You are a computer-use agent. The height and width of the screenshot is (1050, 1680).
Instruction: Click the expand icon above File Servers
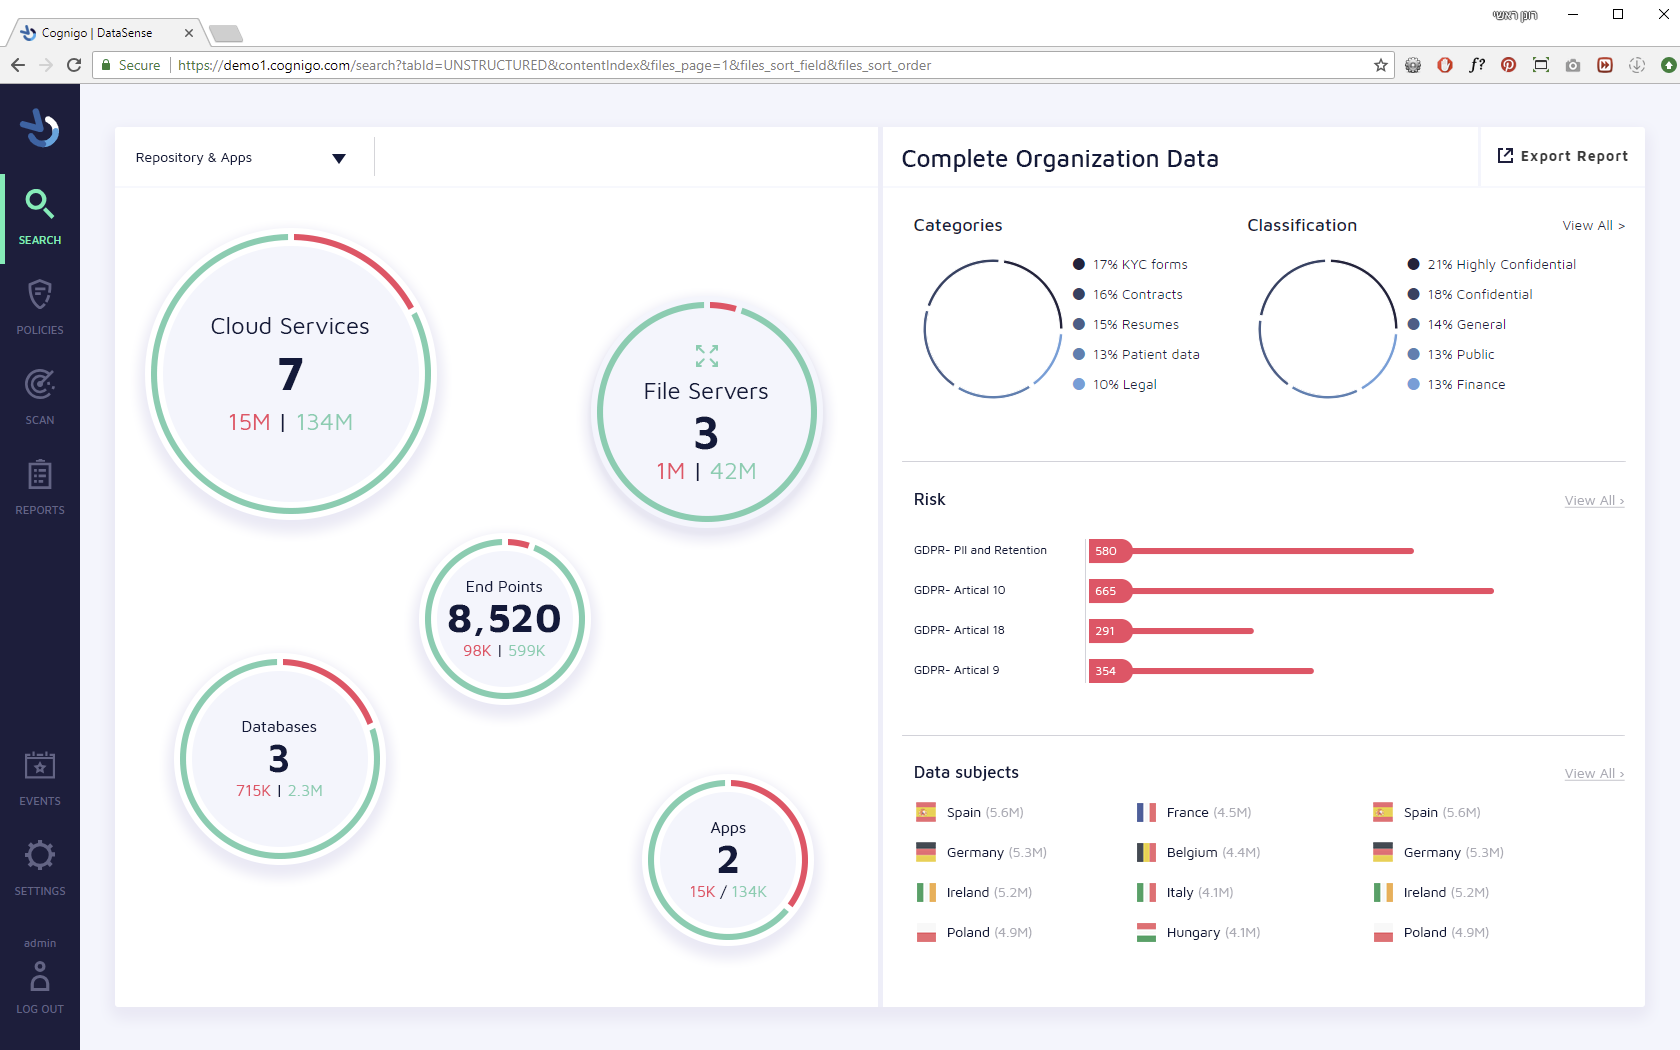click(707, 356)
